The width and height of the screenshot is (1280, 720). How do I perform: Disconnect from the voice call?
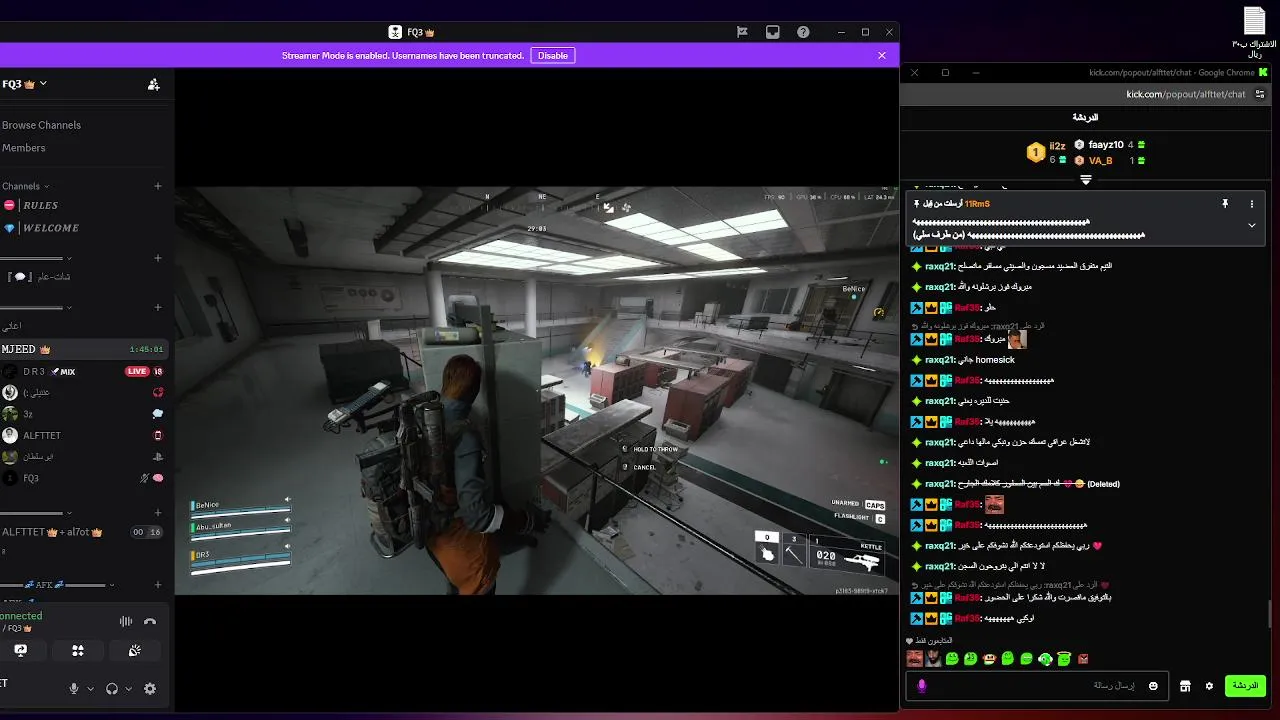click(x=150, y=621)
